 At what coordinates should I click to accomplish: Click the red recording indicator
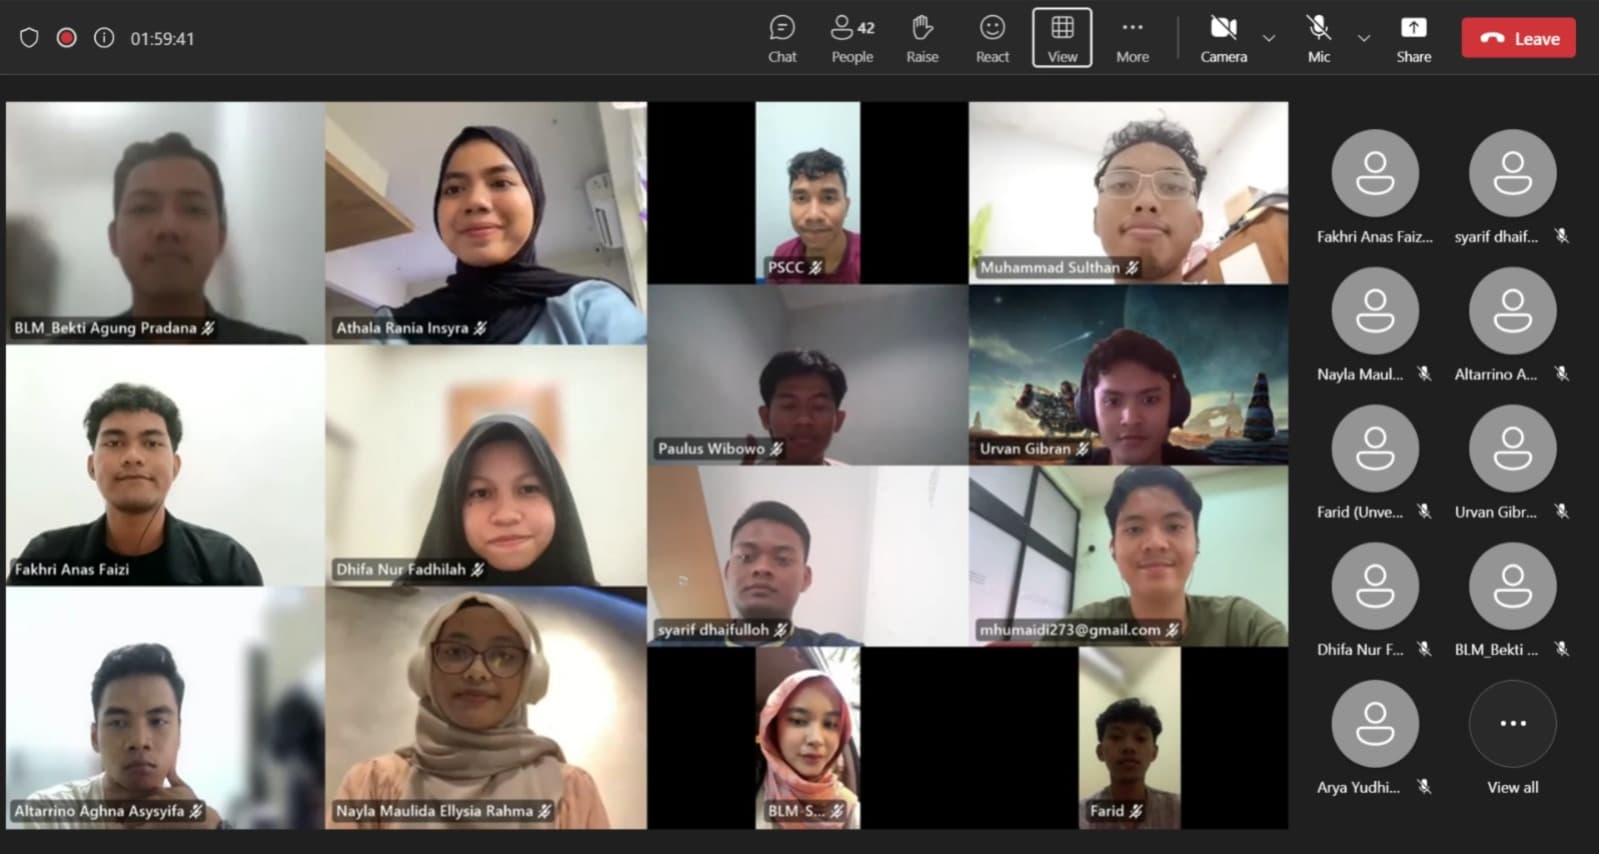(67, 38)
